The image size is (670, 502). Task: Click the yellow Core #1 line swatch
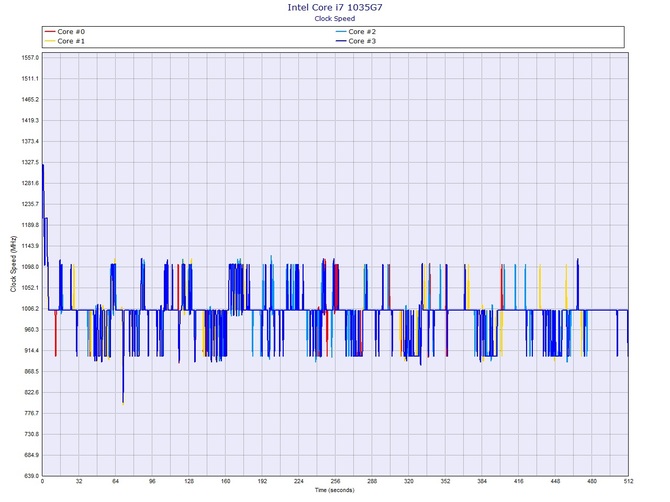[x=50, y=41]
